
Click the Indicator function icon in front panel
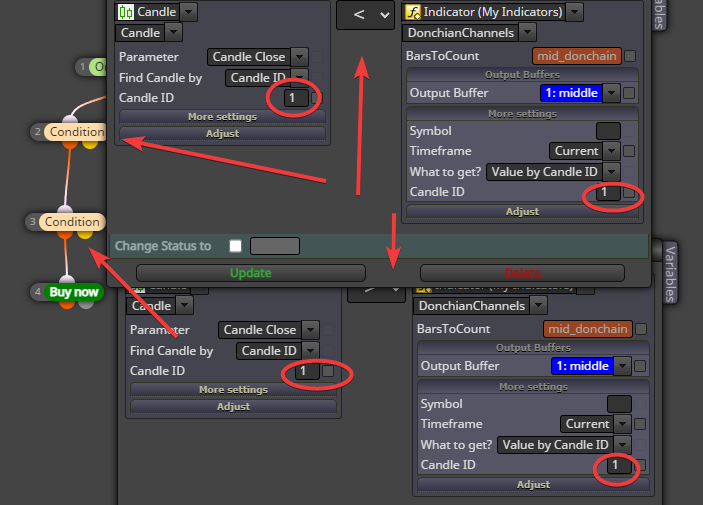[413, 12]
